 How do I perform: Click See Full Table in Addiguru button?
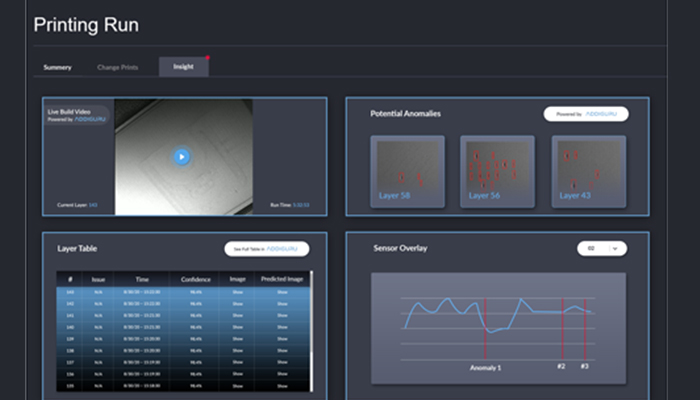[x=266, y=248]
